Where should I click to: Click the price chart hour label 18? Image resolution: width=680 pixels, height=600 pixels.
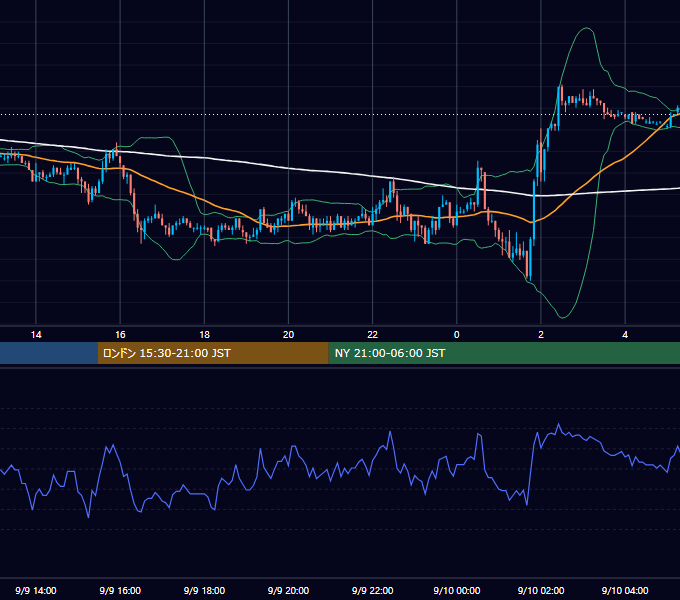coord(204,335)
